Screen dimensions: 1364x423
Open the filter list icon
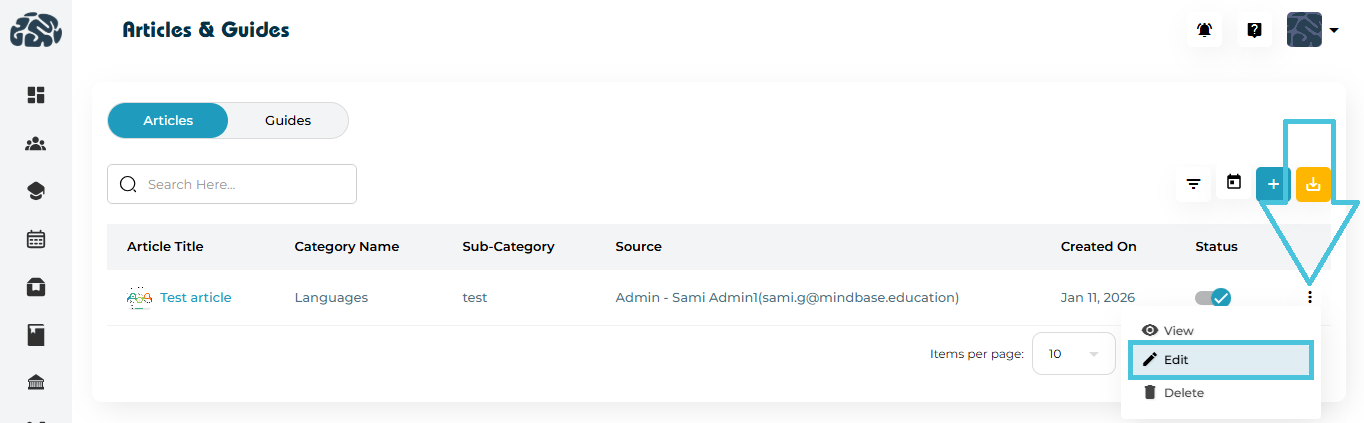1193,184
